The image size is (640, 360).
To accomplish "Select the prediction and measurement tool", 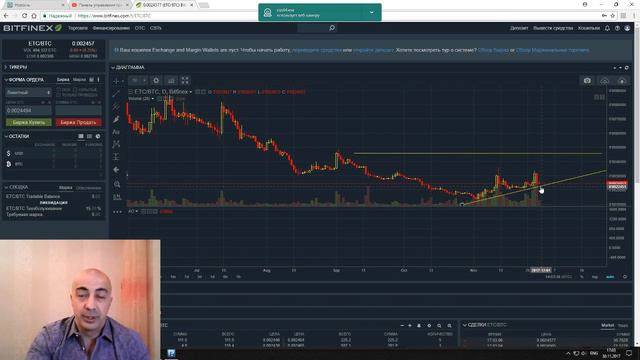I will (x=116, y=157).
